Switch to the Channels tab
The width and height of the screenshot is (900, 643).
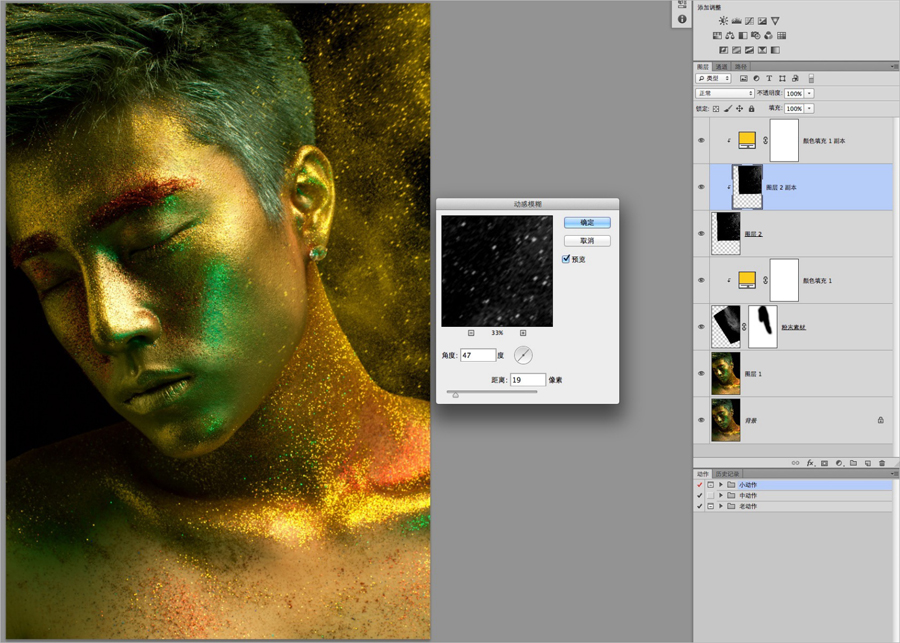click(x=722, y=67)
